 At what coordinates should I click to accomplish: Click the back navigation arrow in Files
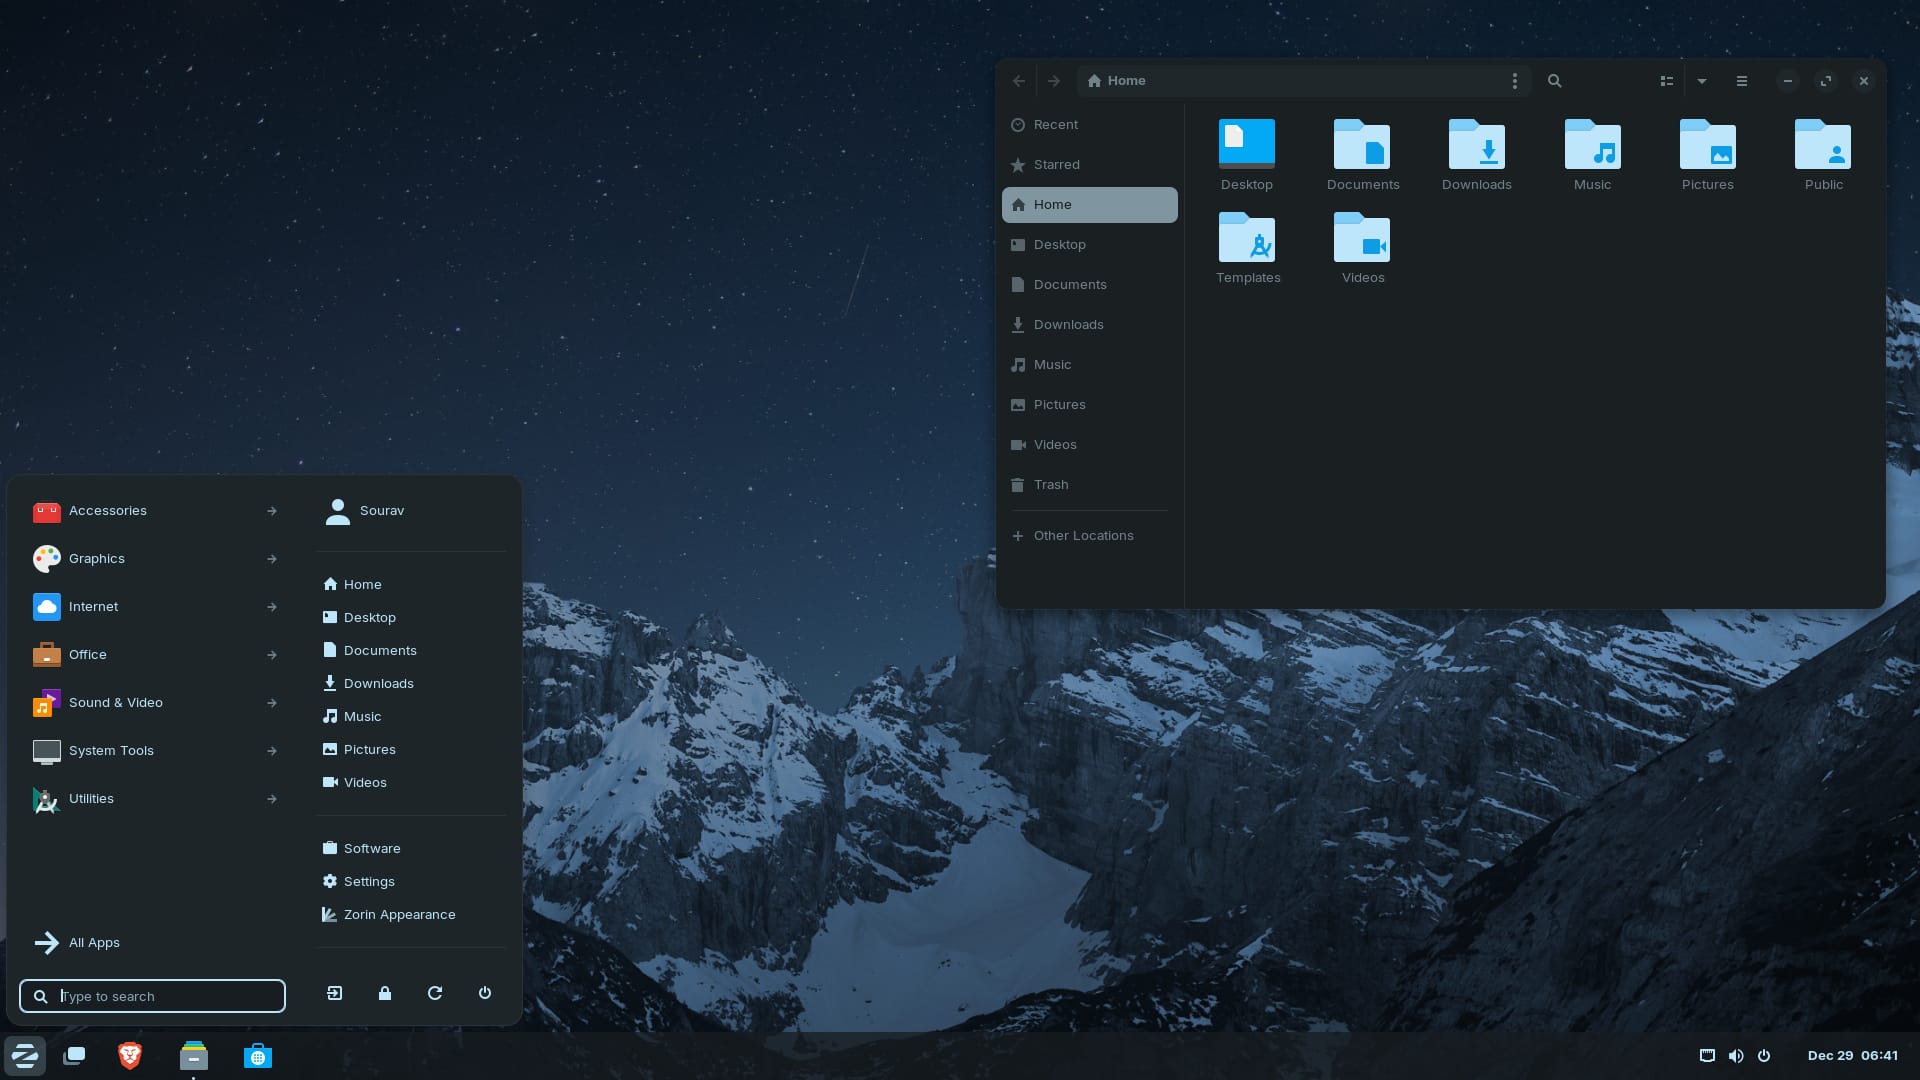point(1019,81)
